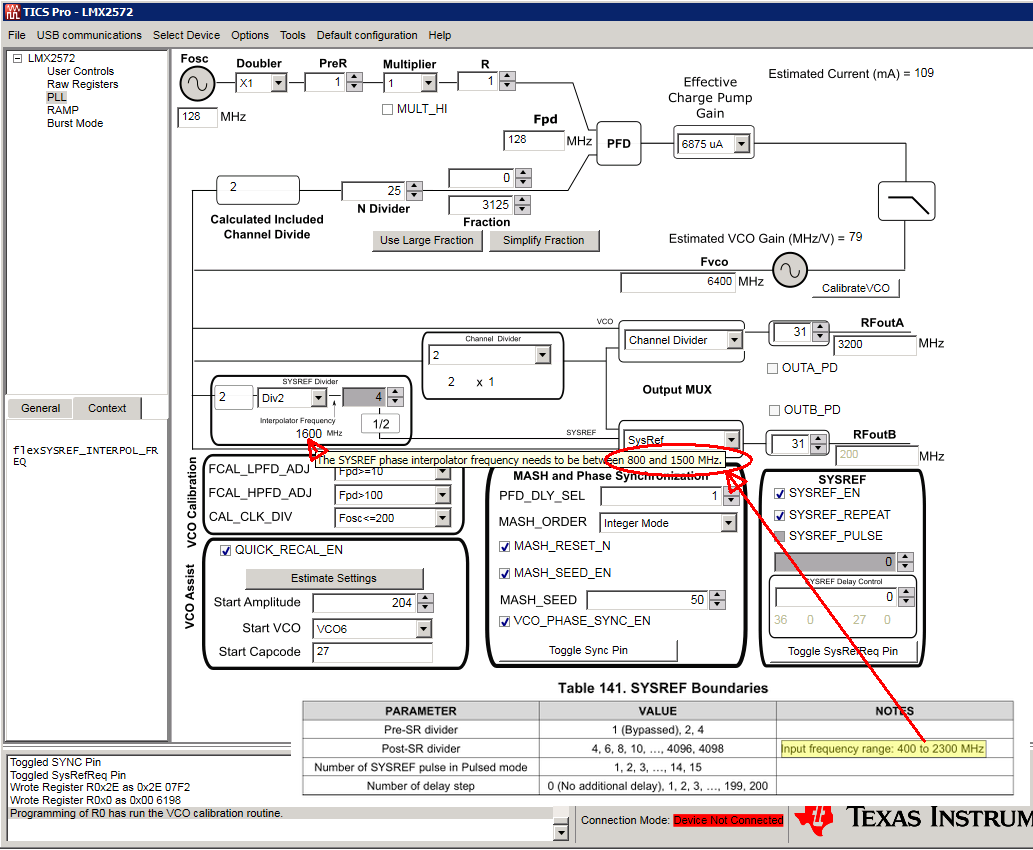Open the Options menu
The height and width of the screenshot is (850, 1033).
[250, 35]
